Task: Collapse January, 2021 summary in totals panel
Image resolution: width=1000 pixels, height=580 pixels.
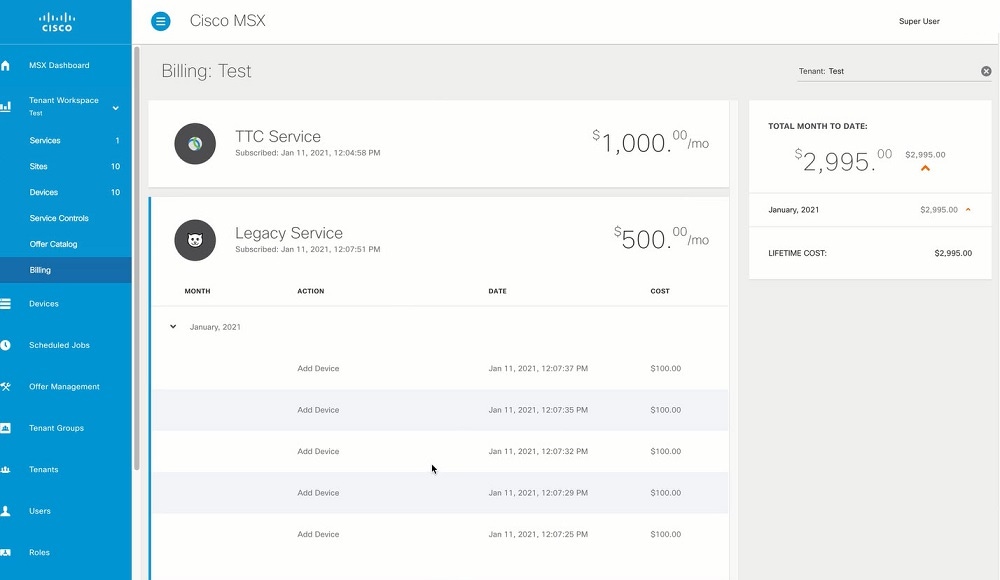Action: [x=968, y=209]
